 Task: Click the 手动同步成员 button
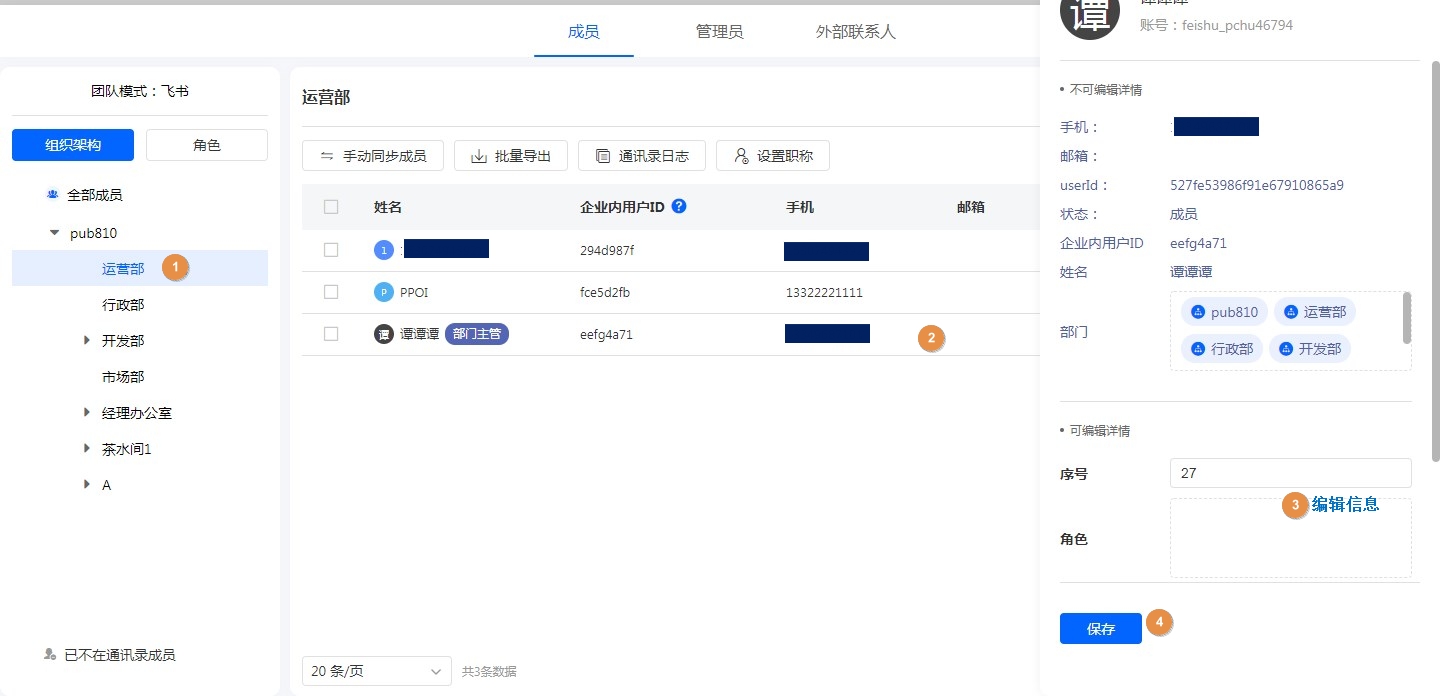click(x=373, y=156)
